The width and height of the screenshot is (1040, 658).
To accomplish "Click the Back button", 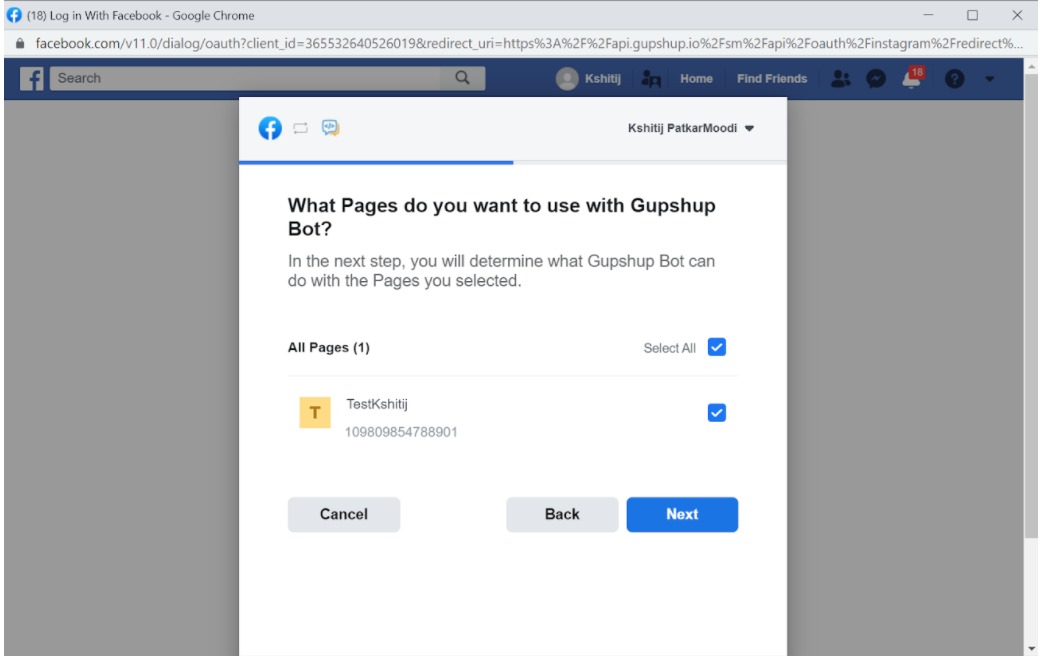I will pos(562,514).
